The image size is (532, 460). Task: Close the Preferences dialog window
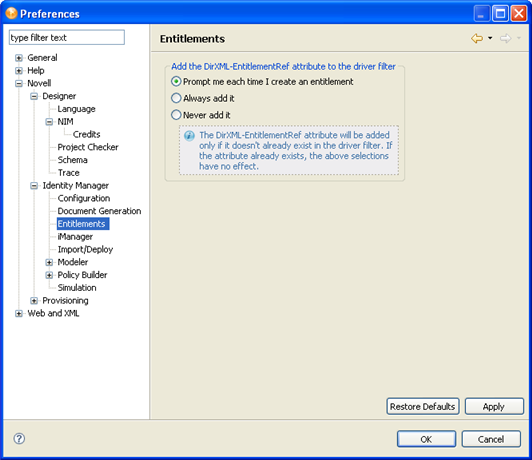[x=519, y=14]
